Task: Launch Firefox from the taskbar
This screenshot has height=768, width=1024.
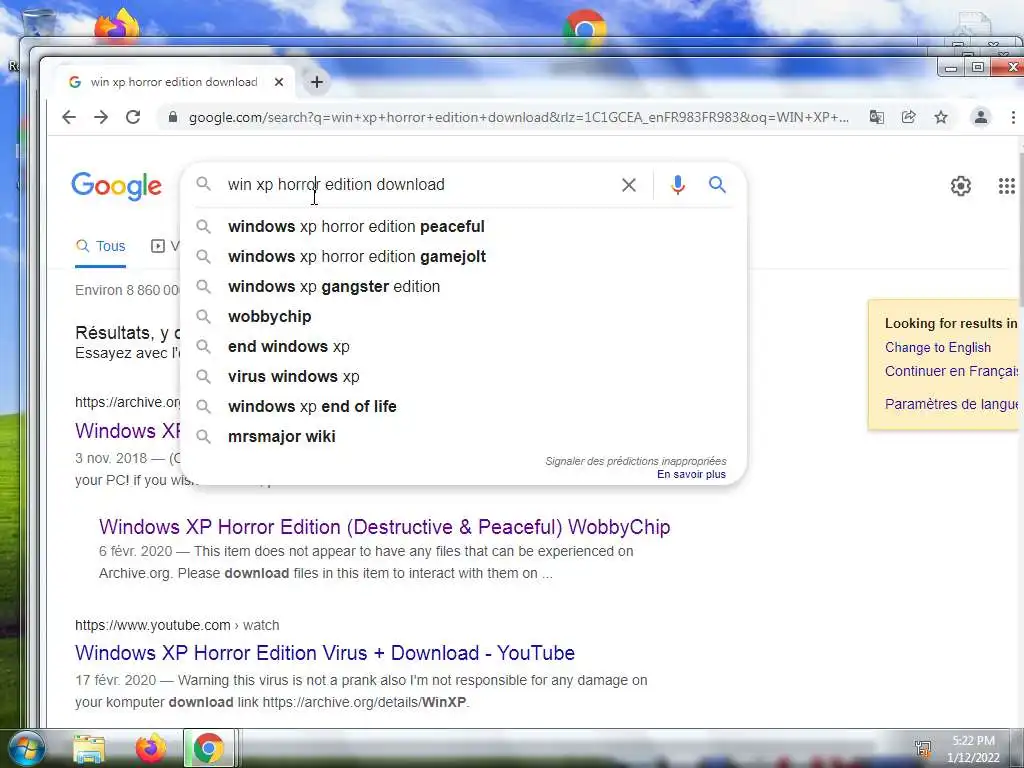Action: 151,748
